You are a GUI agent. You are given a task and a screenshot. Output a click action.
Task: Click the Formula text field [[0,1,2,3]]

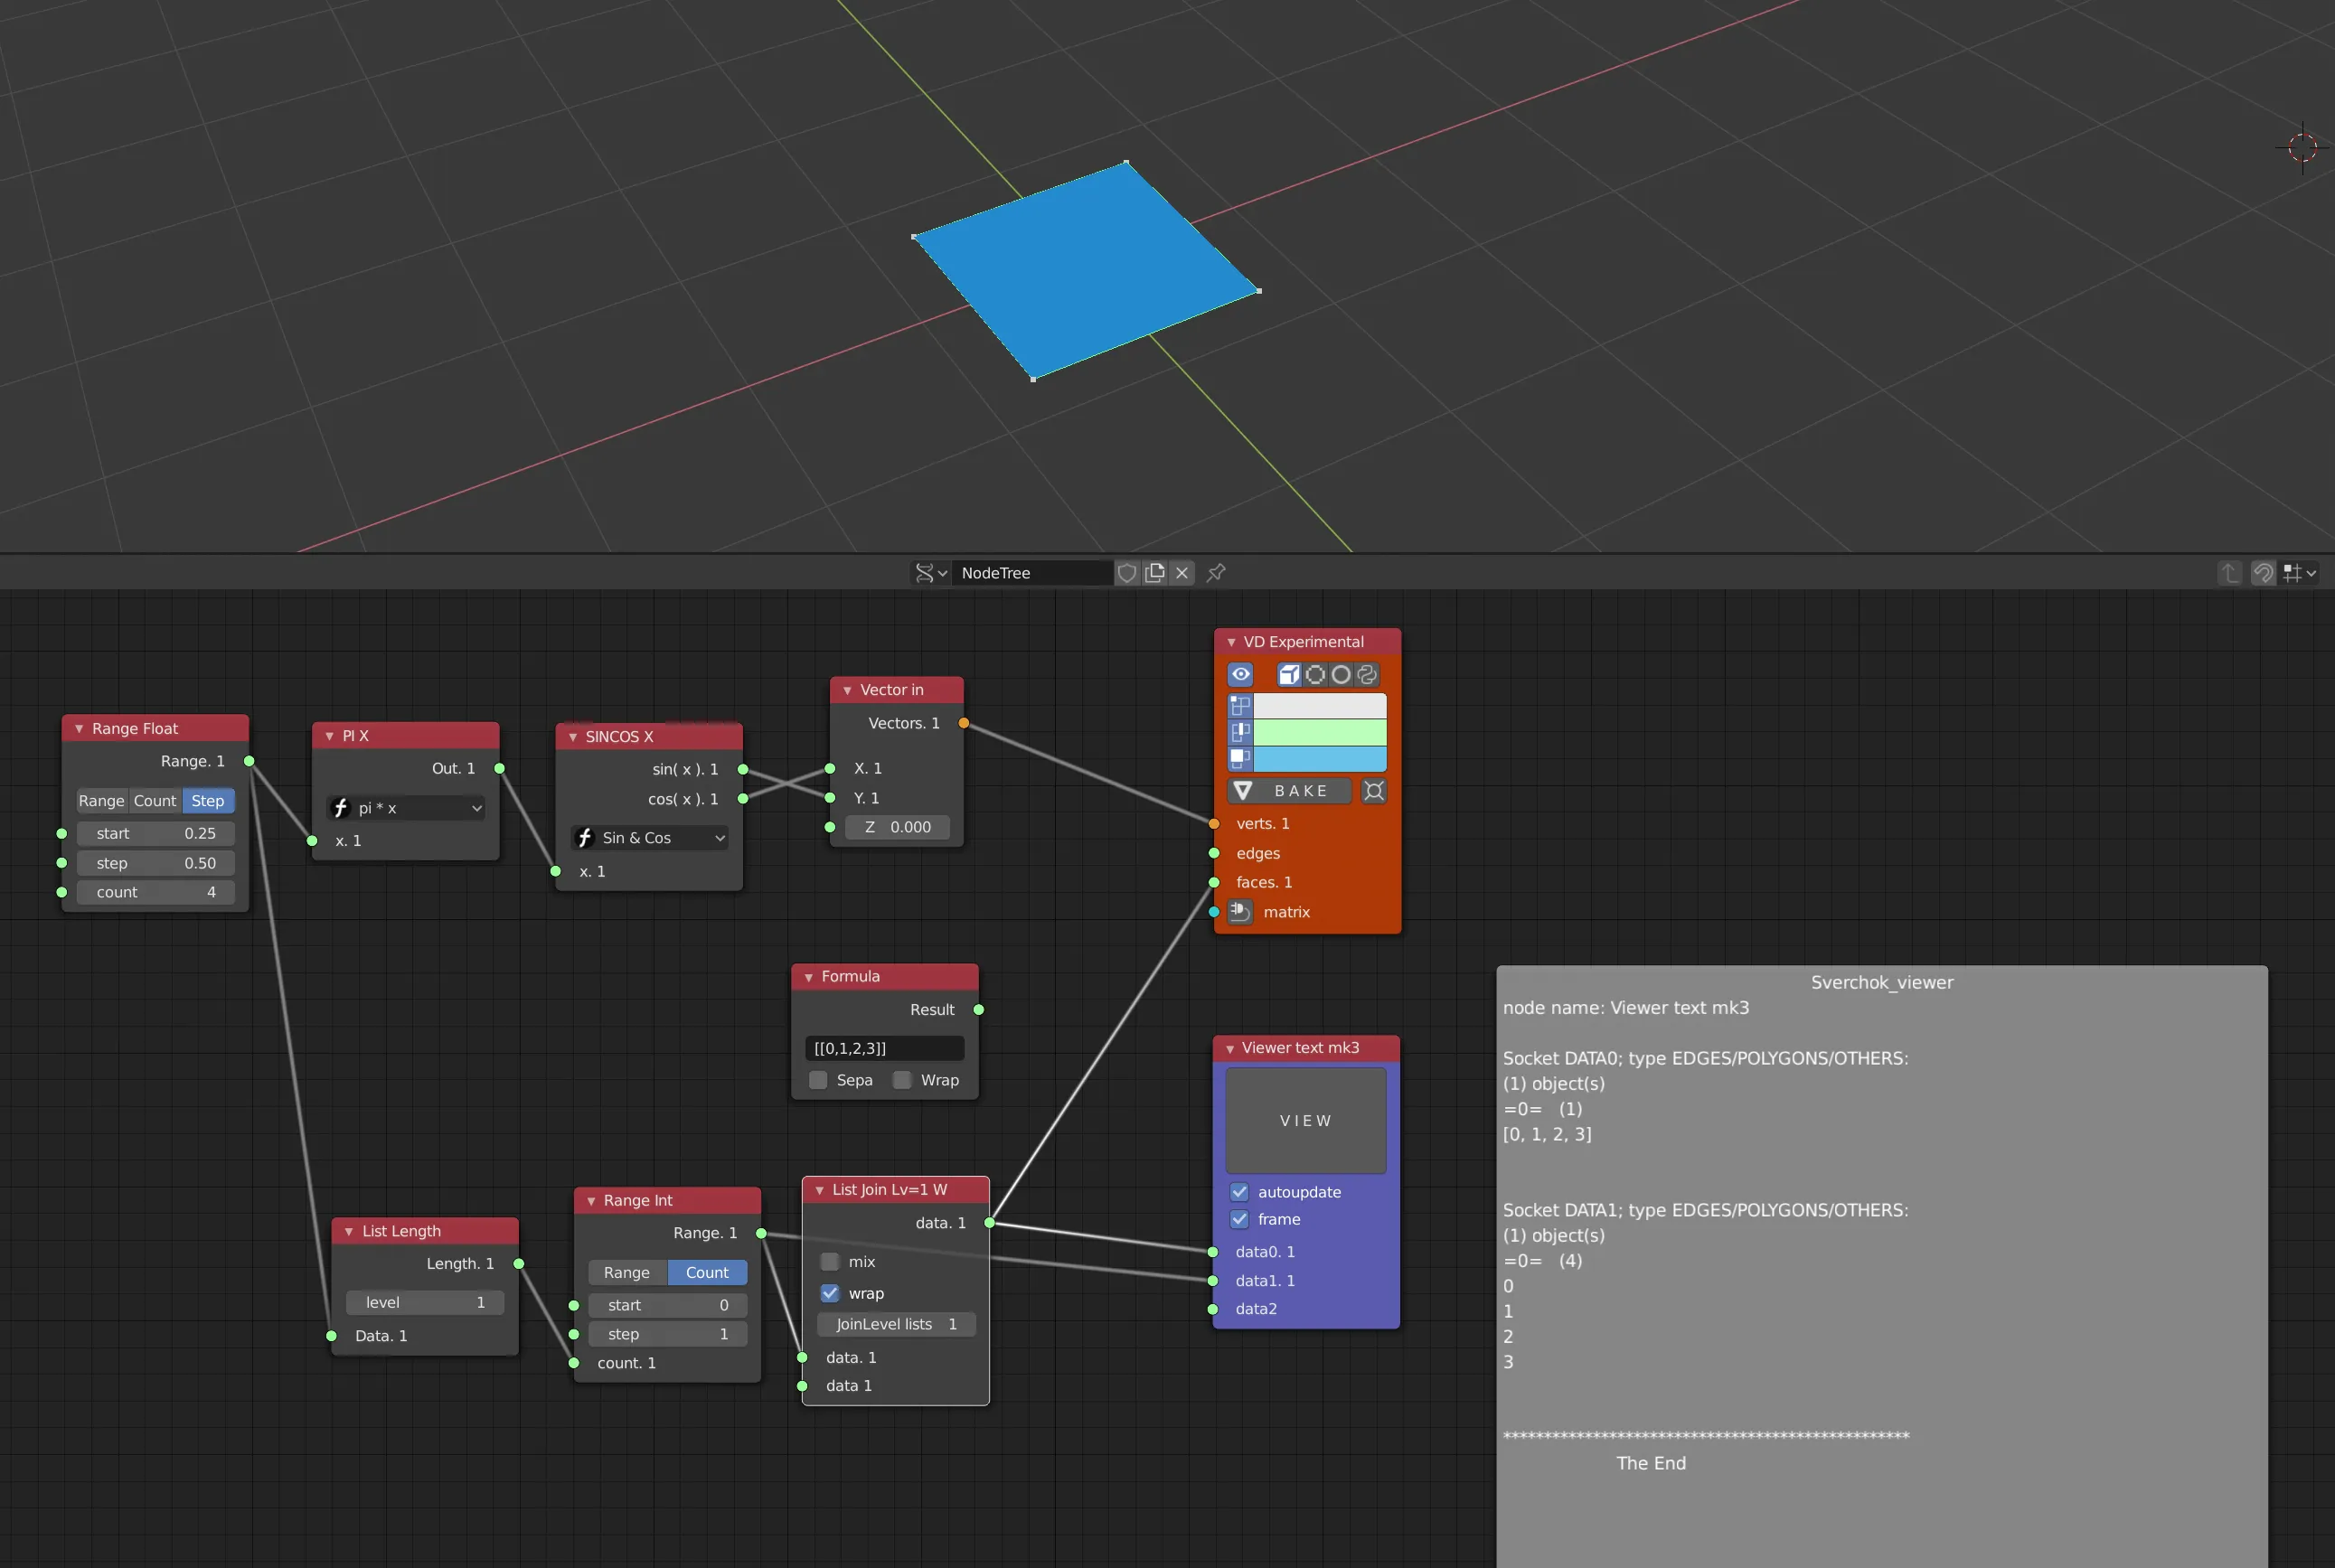pos(884,1048)
